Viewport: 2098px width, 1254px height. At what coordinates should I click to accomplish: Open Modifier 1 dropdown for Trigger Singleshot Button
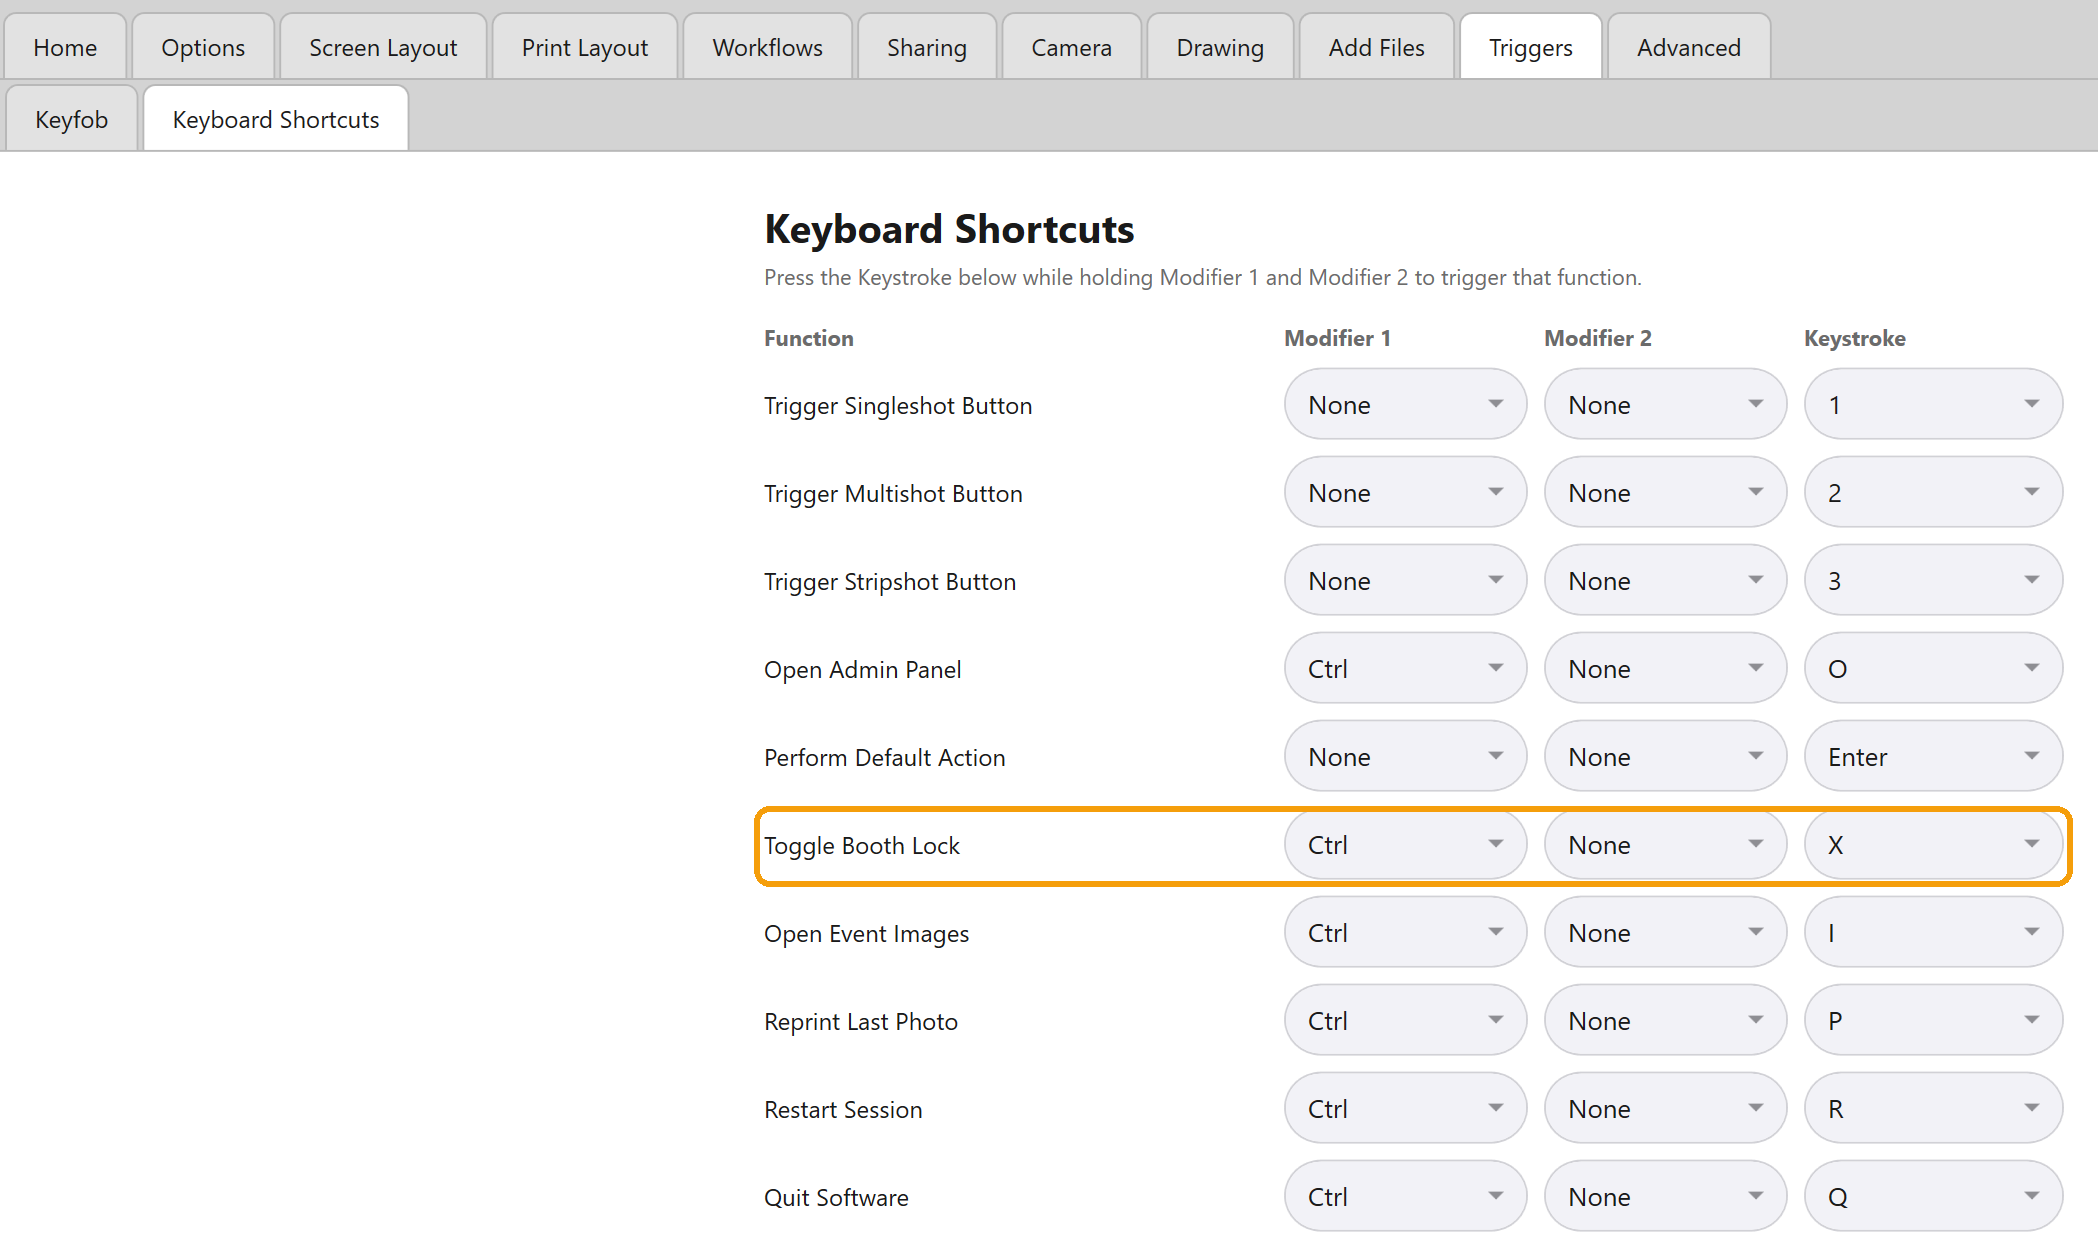(1405, 404)
